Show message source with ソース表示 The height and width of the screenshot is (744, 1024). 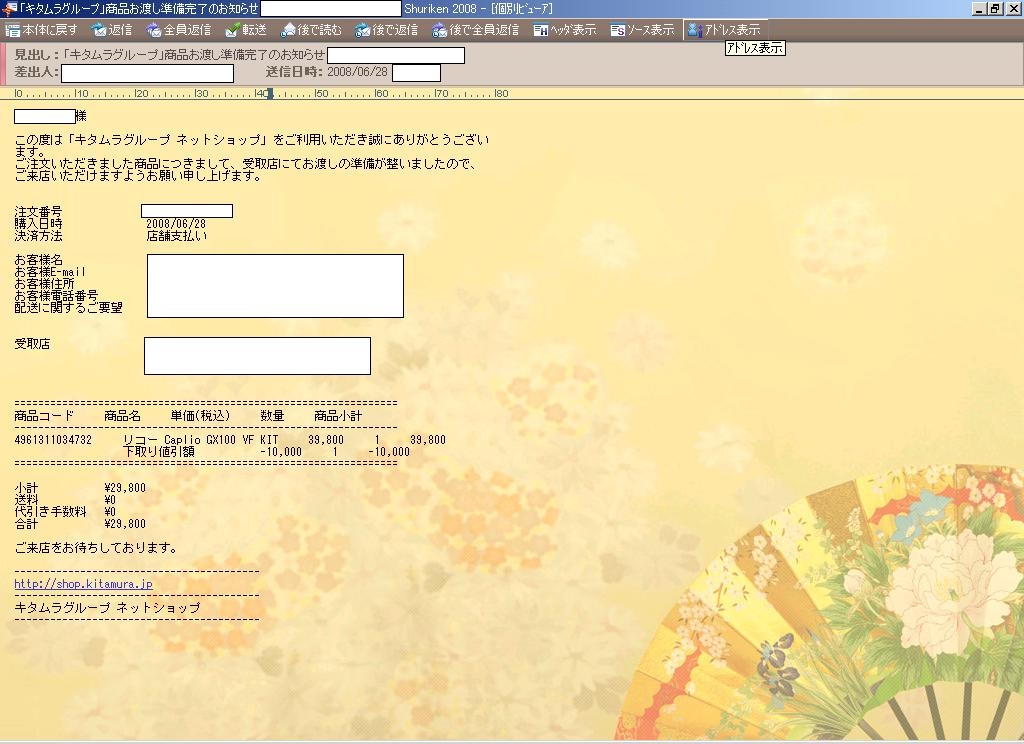[x=642, y=30]
